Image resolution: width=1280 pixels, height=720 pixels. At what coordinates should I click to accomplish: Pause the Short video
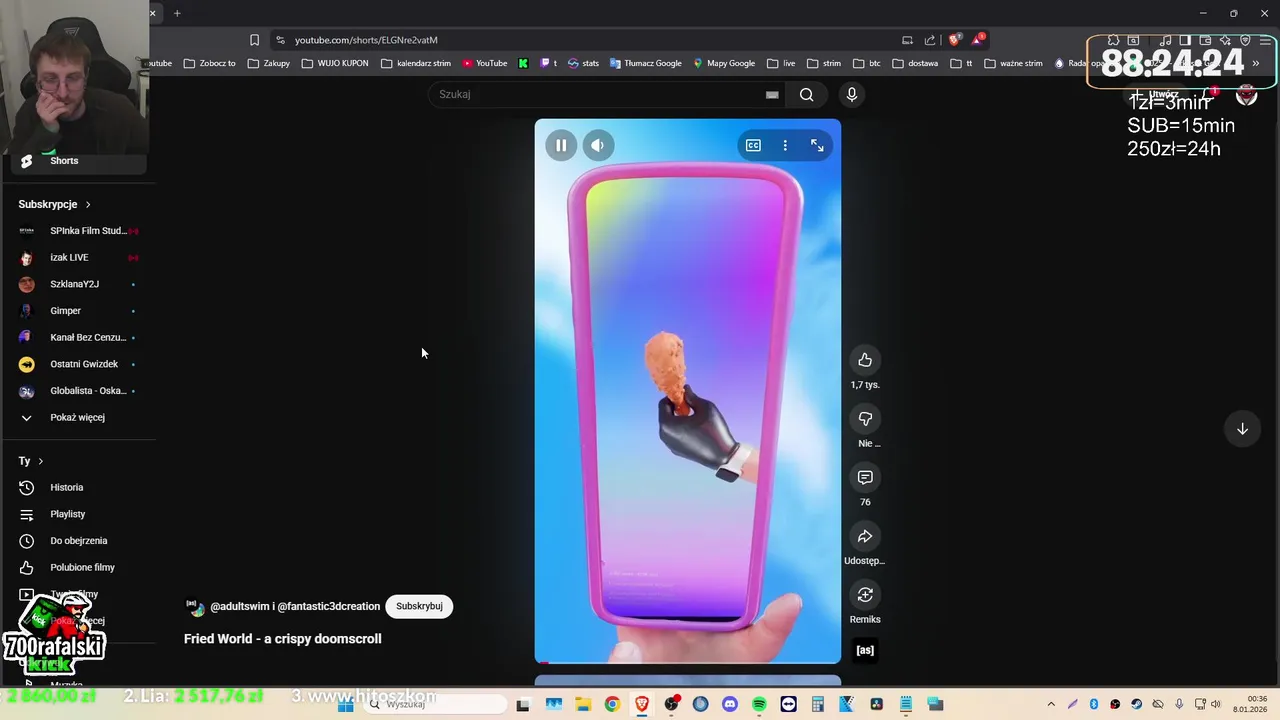(x=561, y=145)
